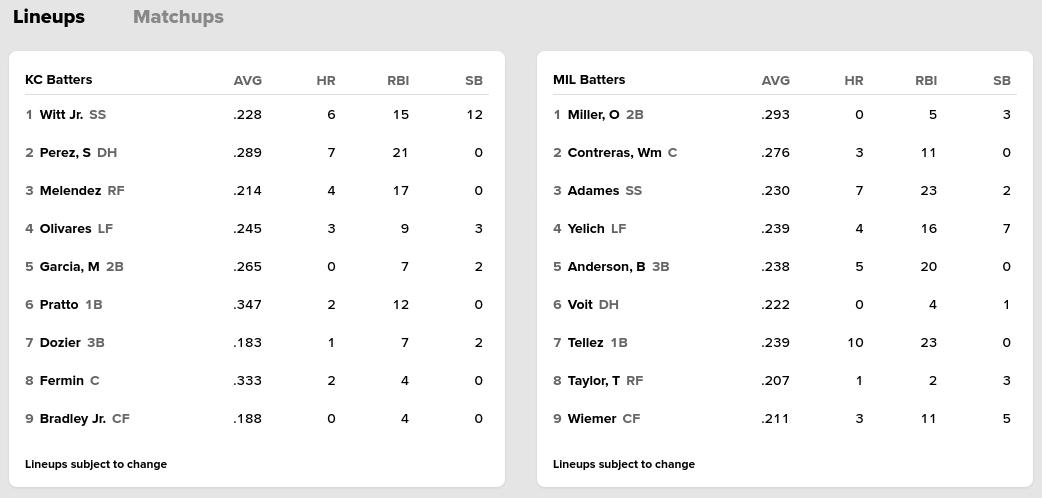Select Wiemer in MIL batters
The height and width of the screenshot is (498, 1042).
(591, 419)
